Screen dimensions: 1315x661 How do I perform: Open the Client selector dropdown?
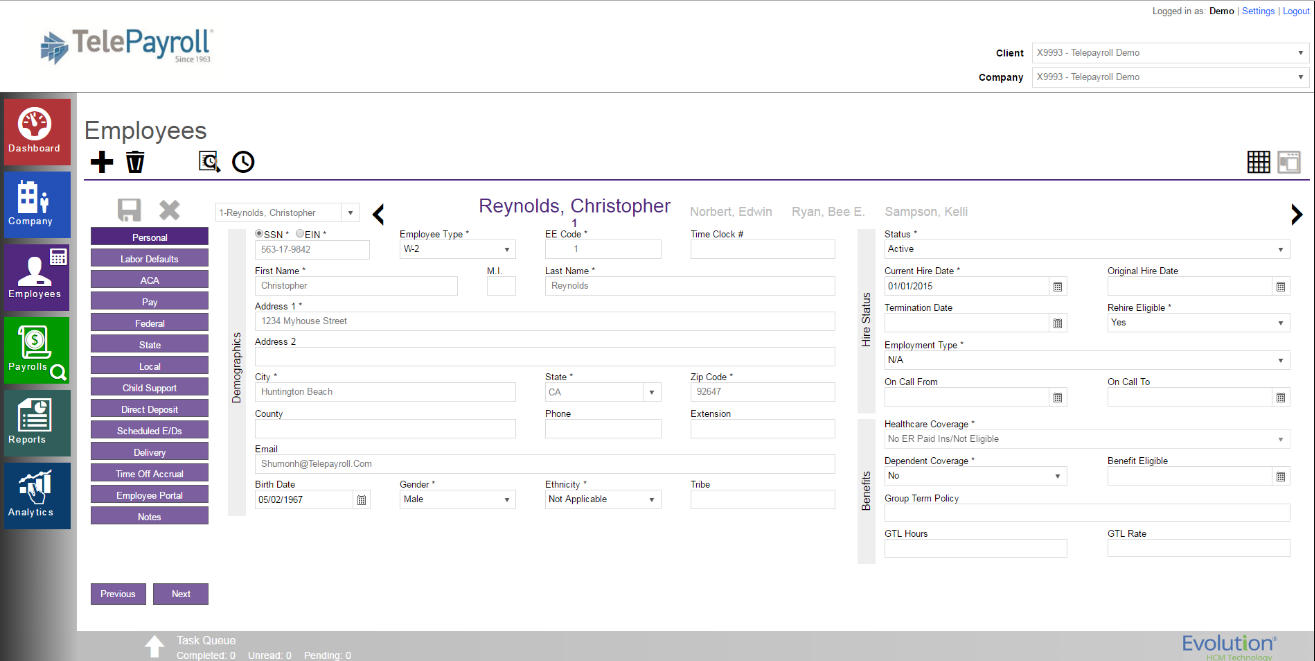coord(1299,52)
